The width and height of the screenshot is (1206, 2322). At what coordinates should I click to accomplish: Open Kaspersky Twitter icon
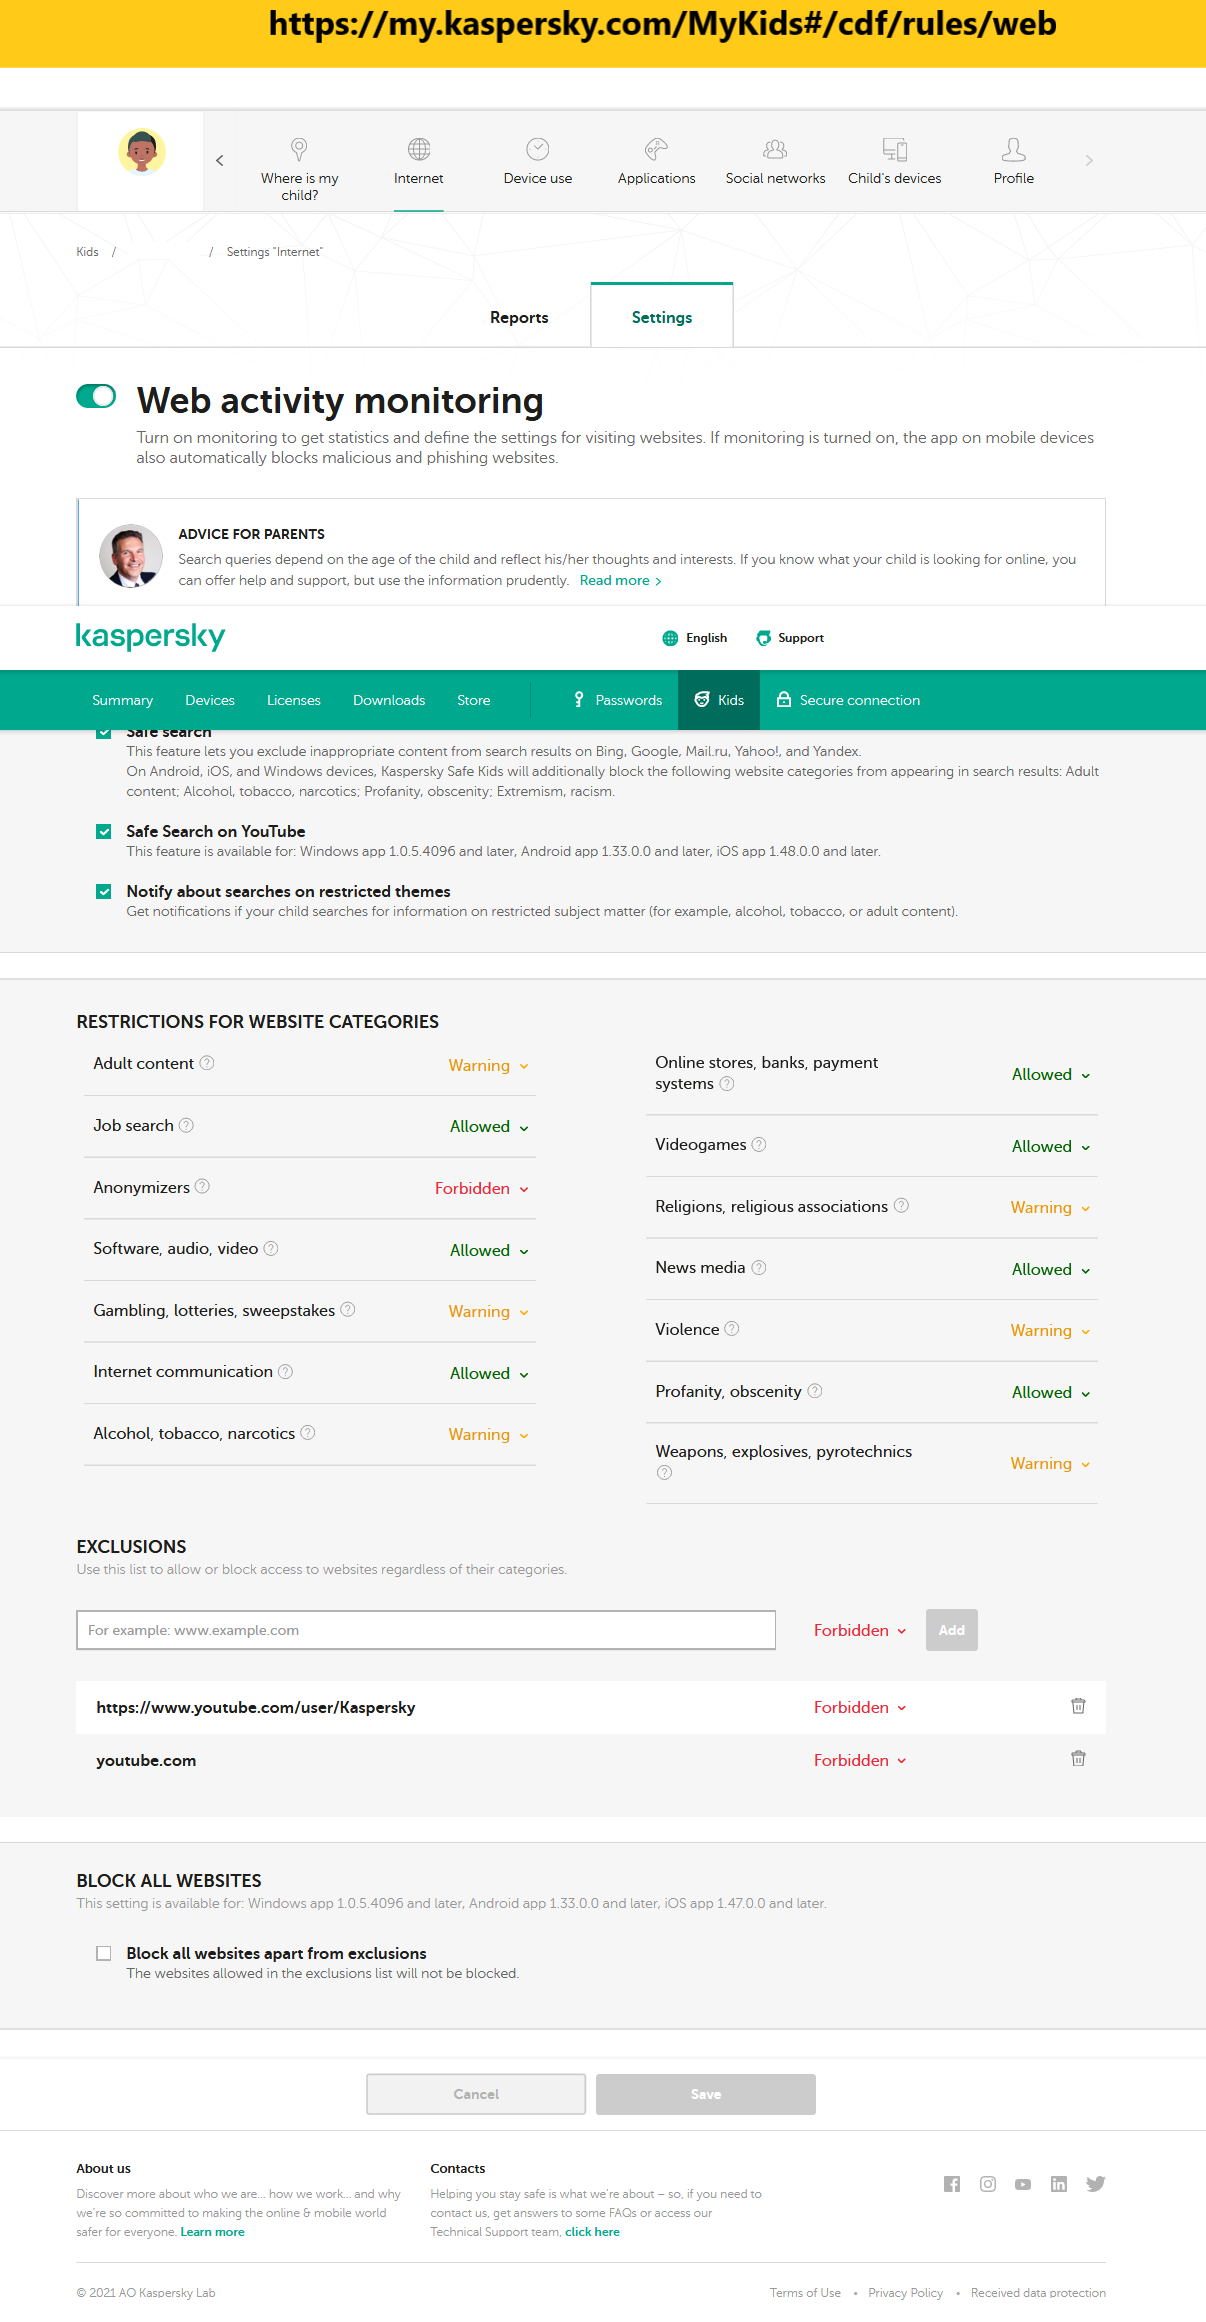1096,2184
